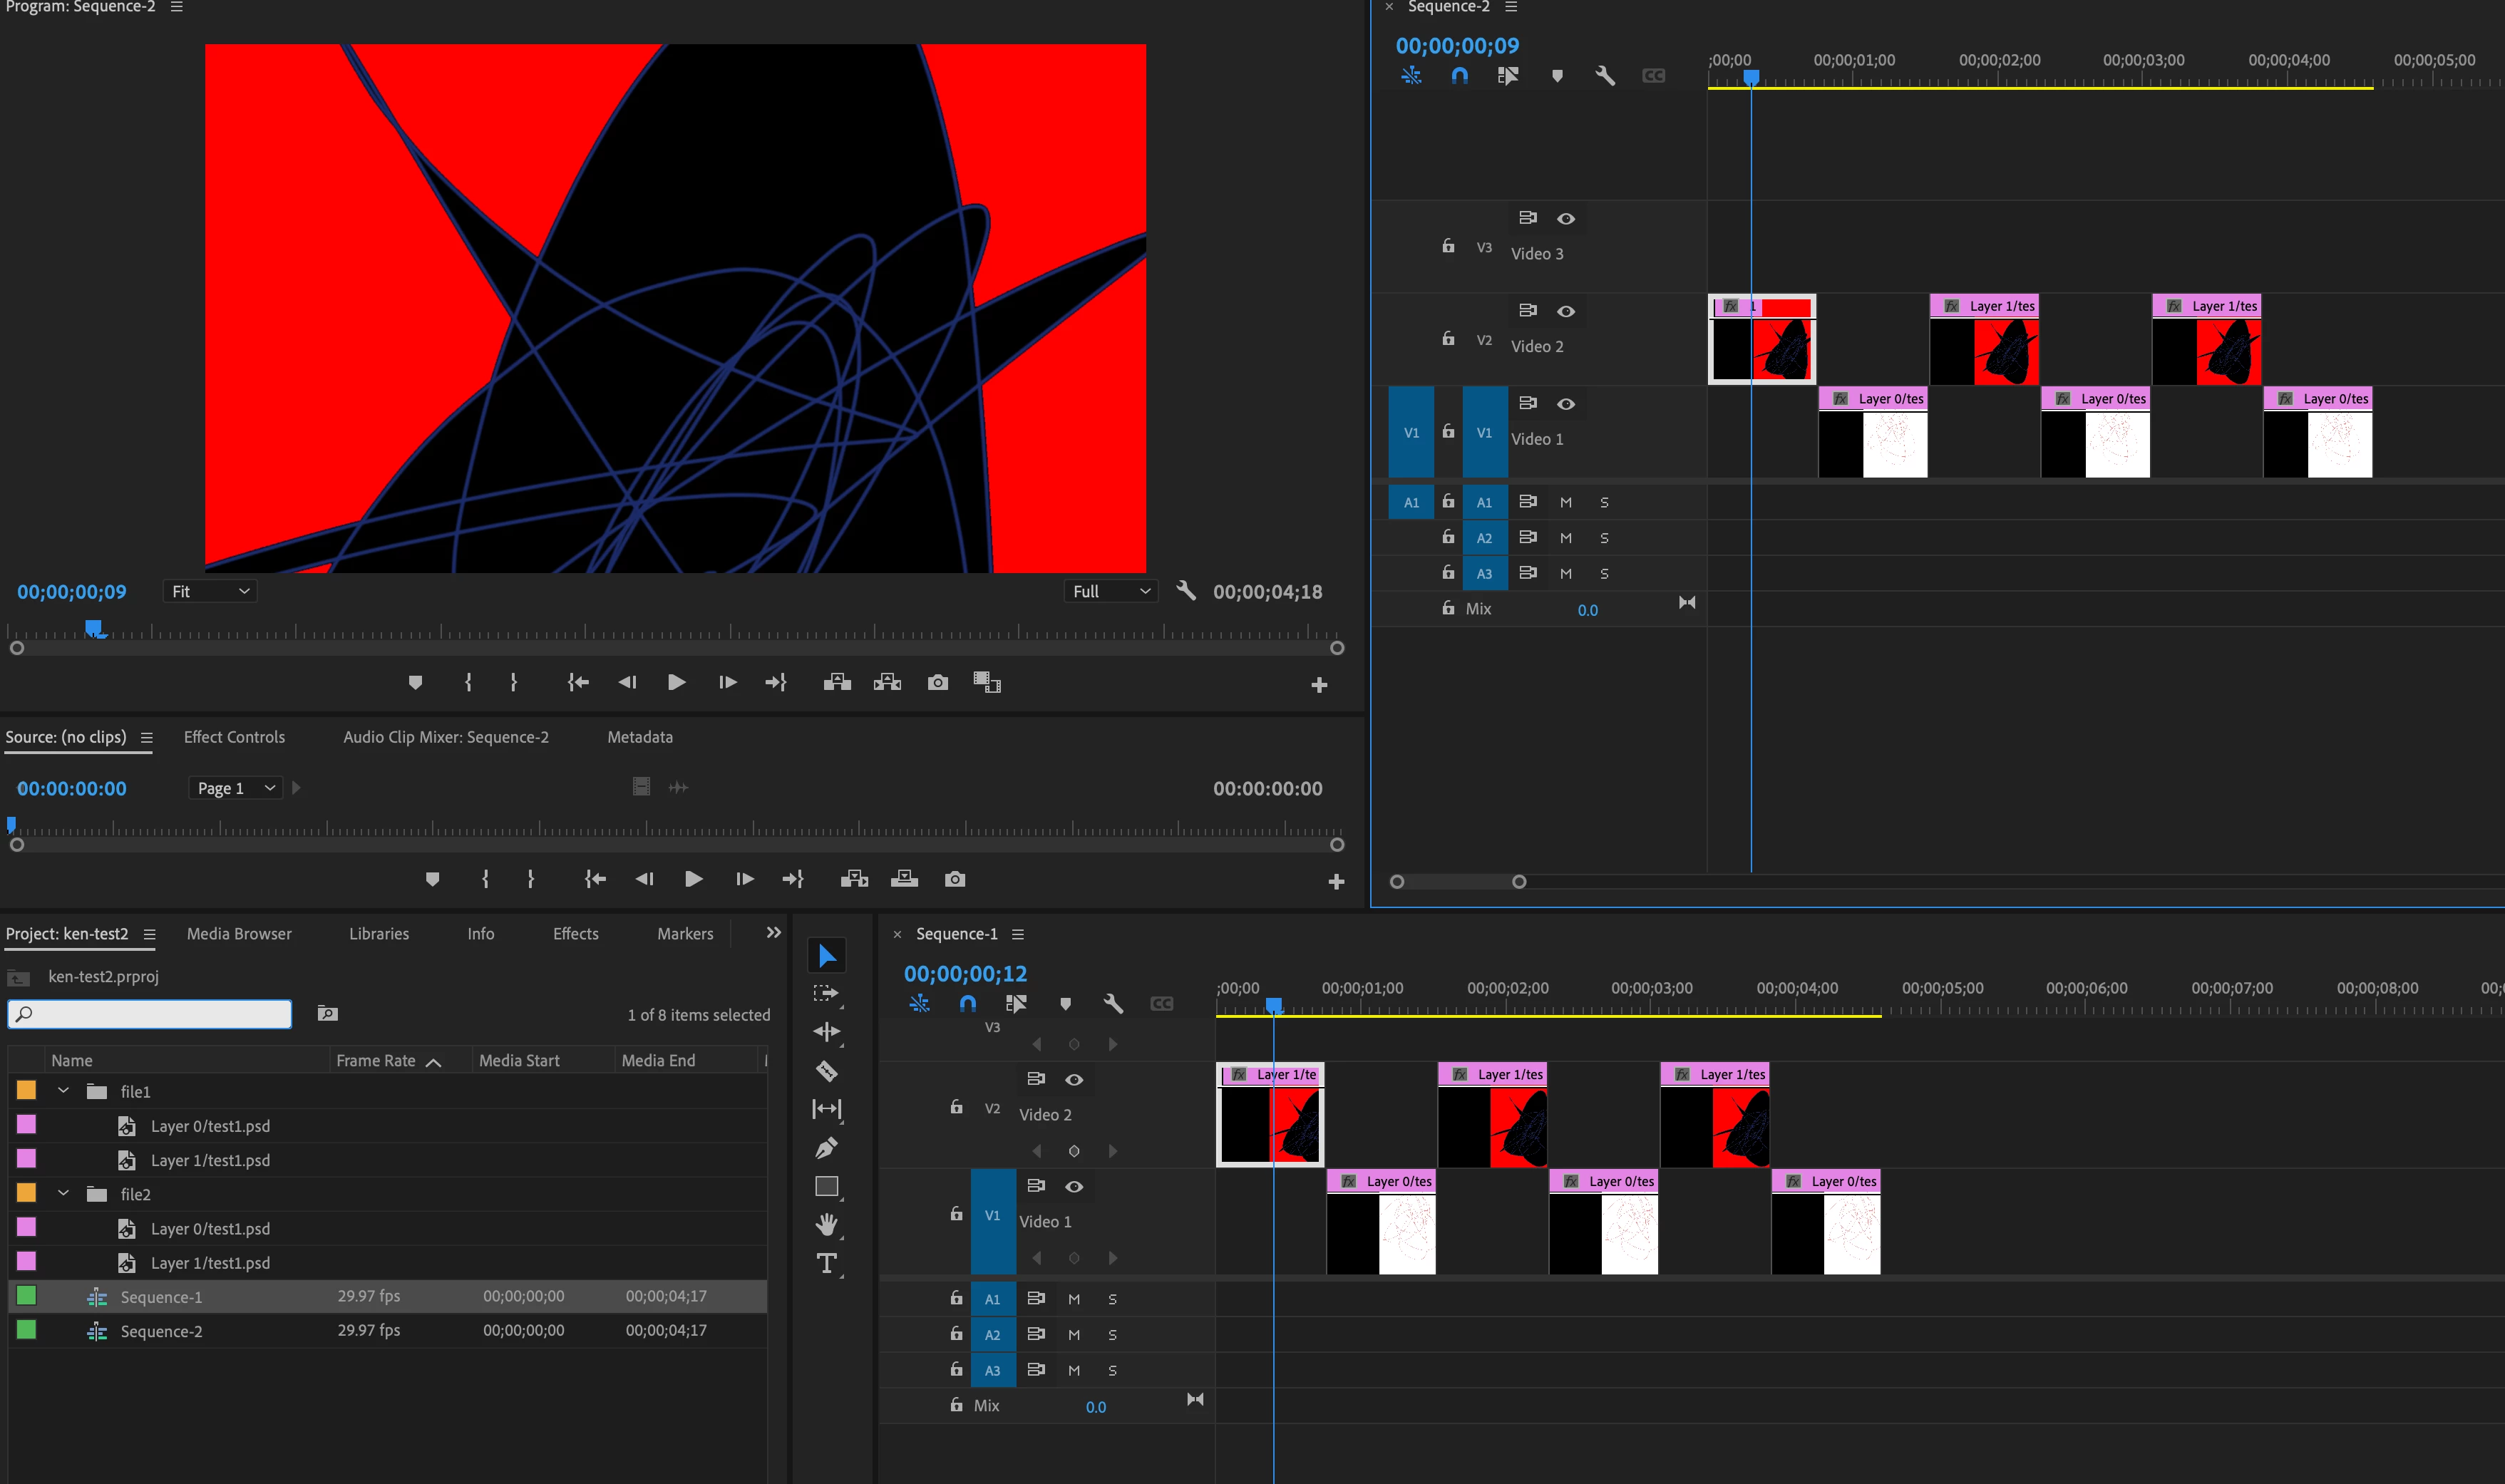
Task: Click the project search input field
Action: 150,1014
